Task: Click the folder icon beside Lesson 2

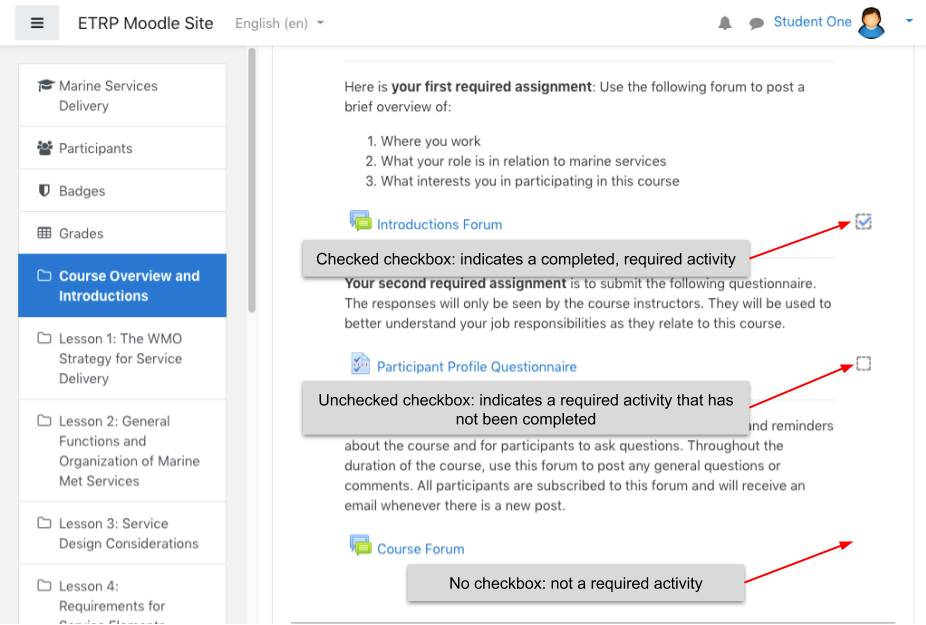Action: coord(44,421)
